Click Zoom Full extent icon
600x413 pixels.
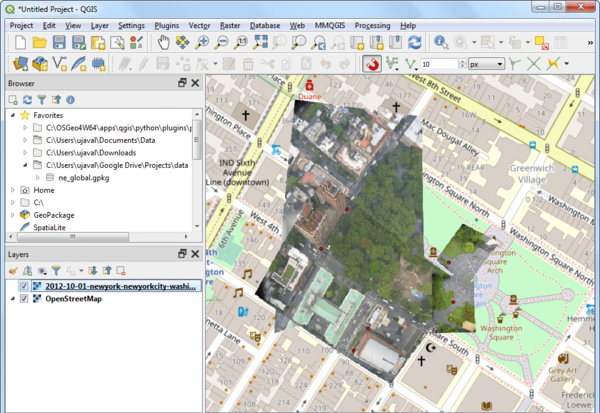[260, 42]
